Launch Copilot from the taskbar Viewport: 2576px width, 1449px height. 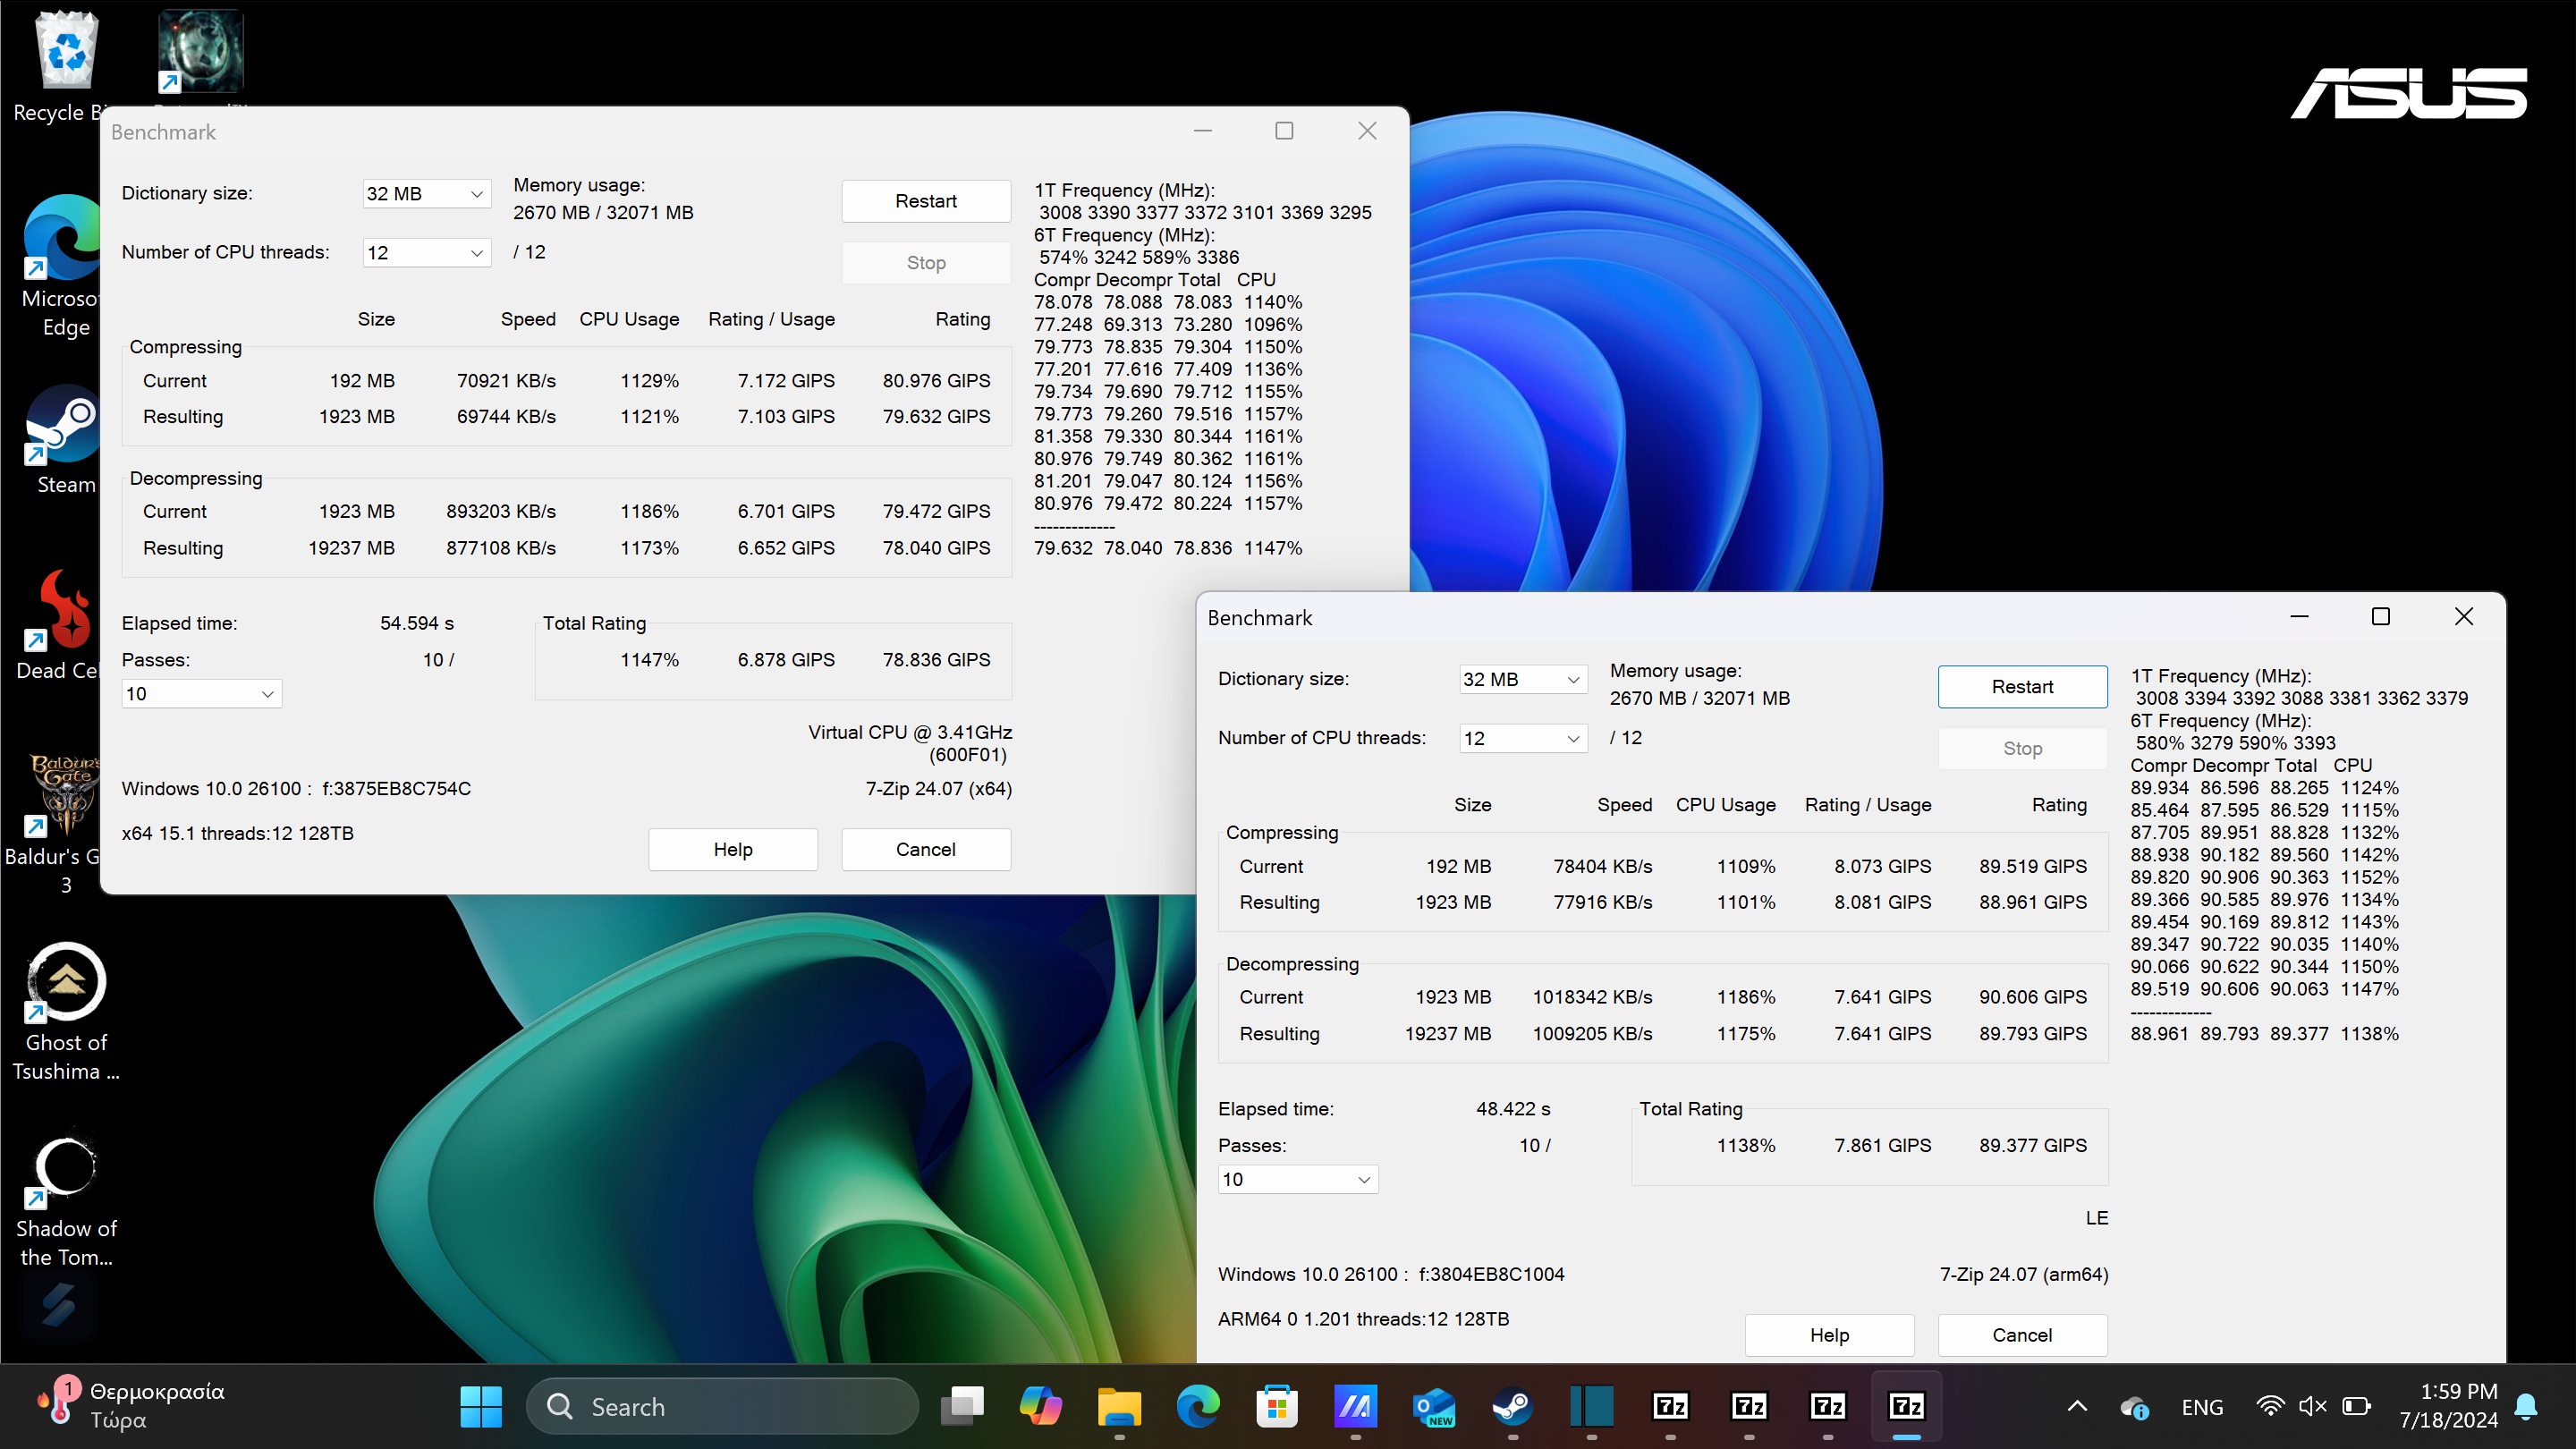1040,1407
